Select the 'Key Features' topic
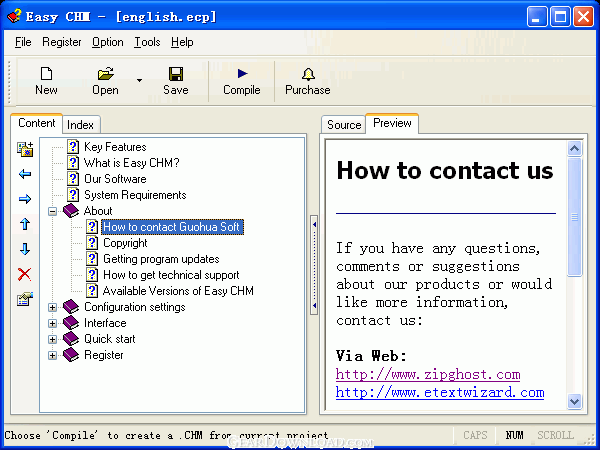The height and width of the screenshot is (450, 600). tap(115, 147)
